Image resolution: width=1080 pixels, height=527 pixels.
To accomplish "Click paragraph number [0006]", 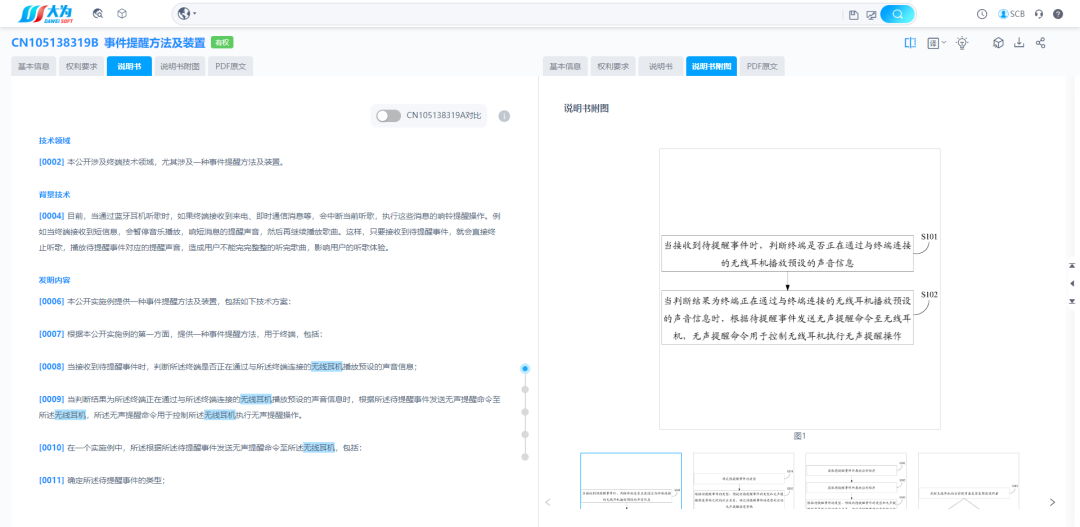I will click(x=52, y=302).
